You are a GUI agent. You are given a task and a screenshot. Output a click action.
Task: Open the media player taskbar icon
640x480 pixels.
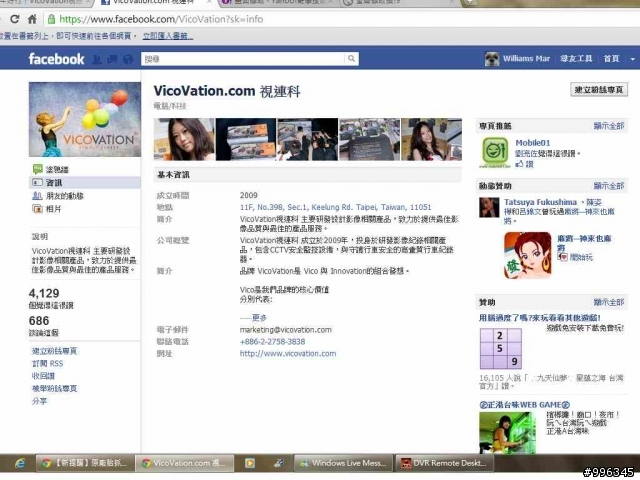pyautogui.click(x=250, y=463)
